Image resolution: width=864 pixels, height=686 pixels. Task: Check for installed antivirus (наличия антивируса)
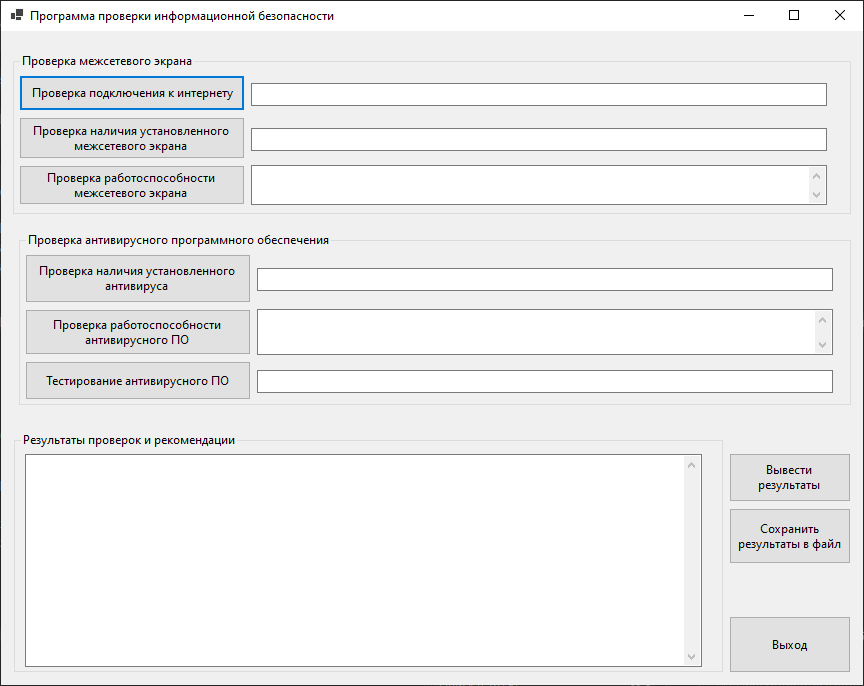click(x=138, y=278)
